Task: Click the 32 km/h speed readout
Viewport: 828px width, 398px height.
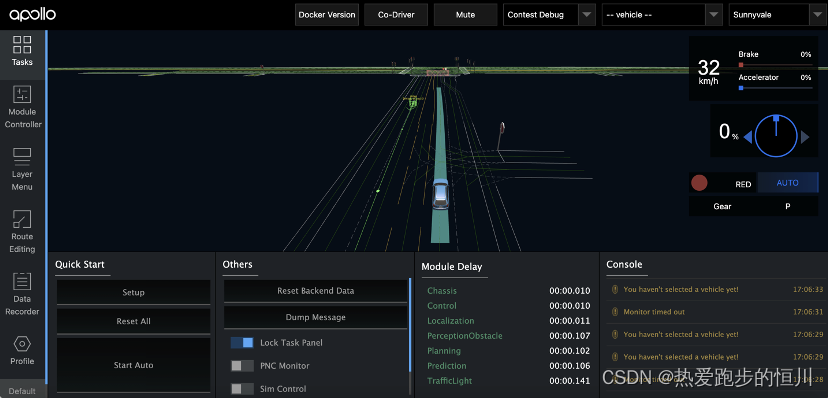Action: tap(709, 72)
